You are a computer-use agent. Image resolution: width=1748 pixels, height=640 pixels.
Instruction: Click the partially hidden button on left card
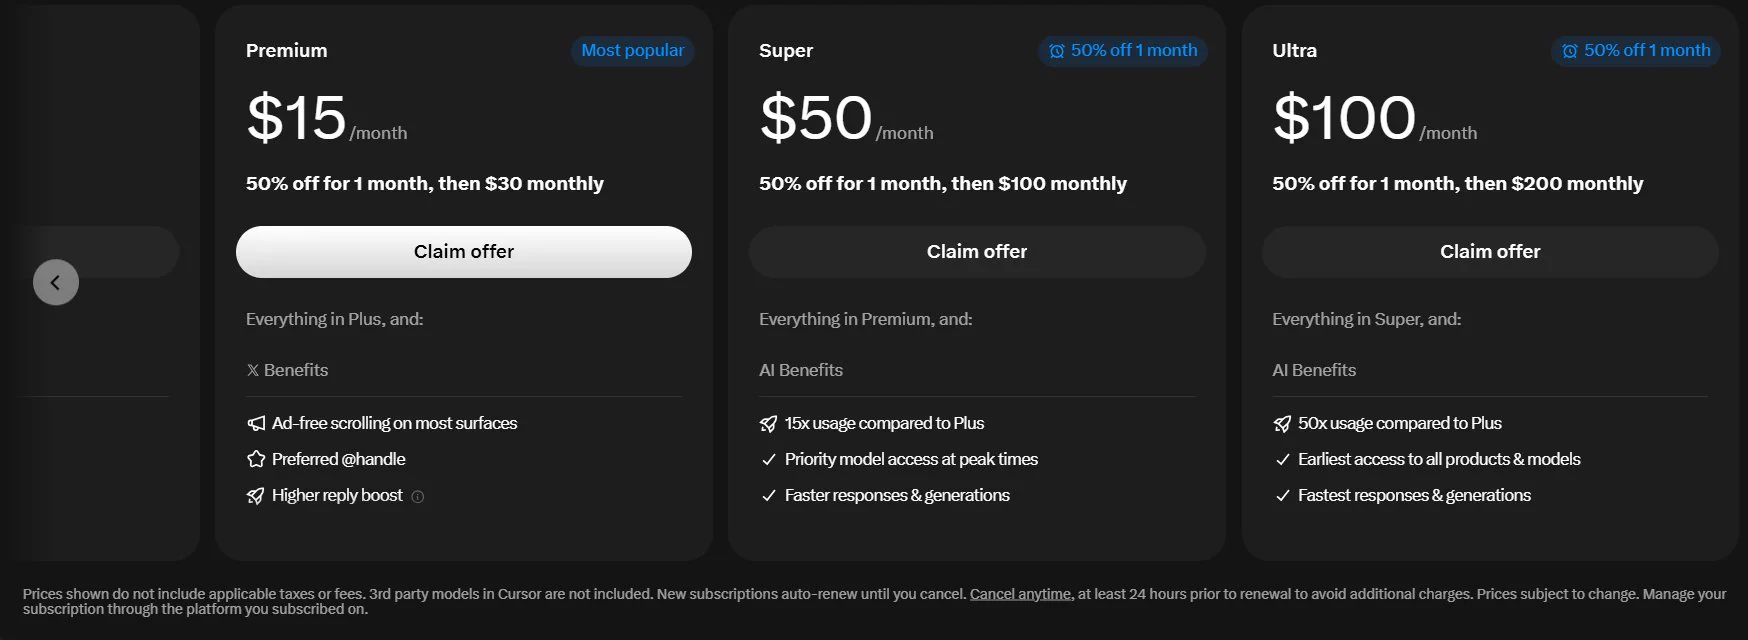[100, 252]
